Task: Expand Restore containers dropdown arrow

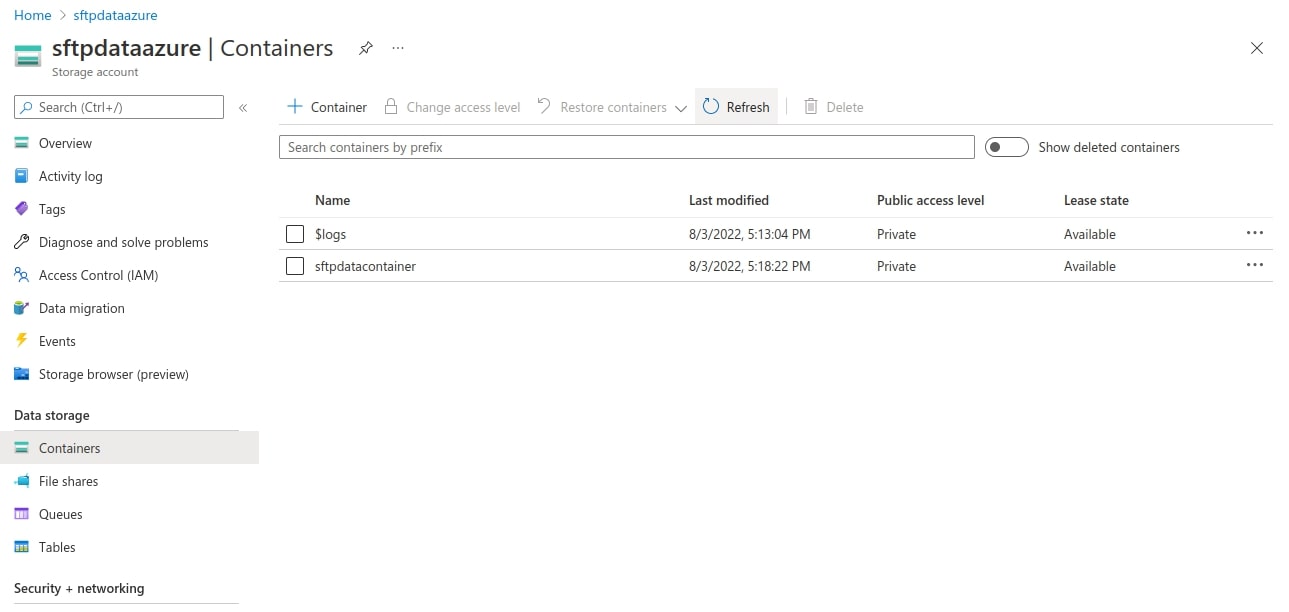Action: 681,108
